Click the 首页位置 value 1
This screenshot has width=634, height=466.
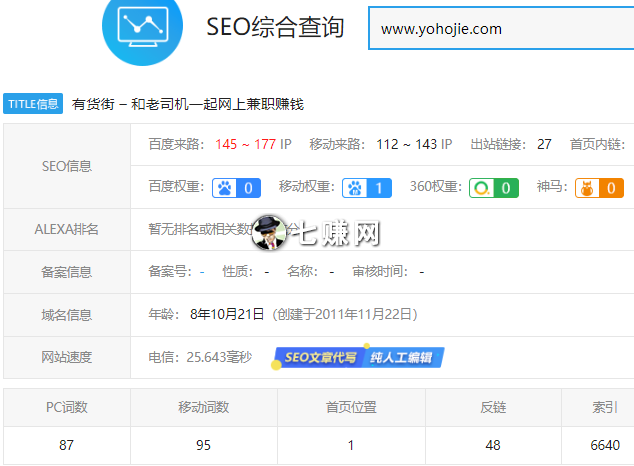(x=351, y=445)
